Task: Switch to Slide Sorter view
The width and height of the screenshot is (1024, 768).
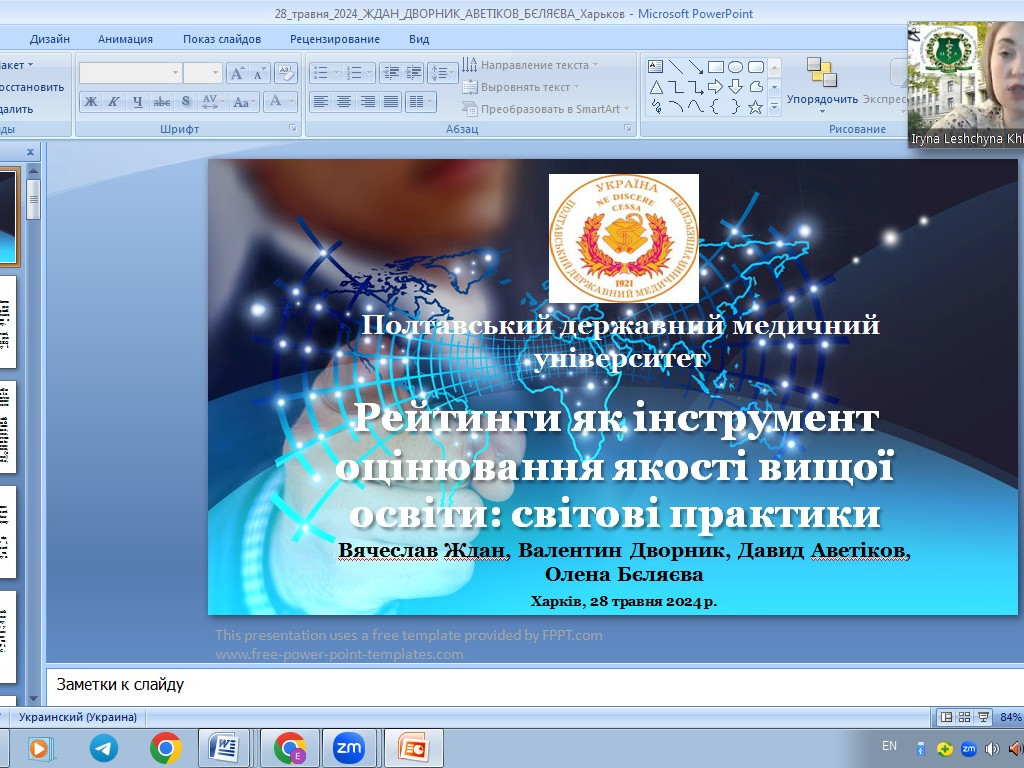Action: click(x=965, y=717)
